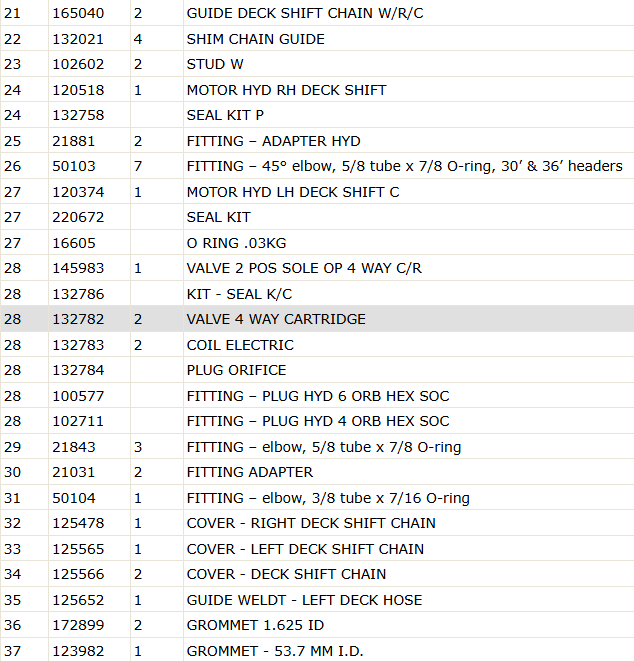Click part number 165040
The width and height of the screenshot is (634, 661).
click(x=78, y=13)
